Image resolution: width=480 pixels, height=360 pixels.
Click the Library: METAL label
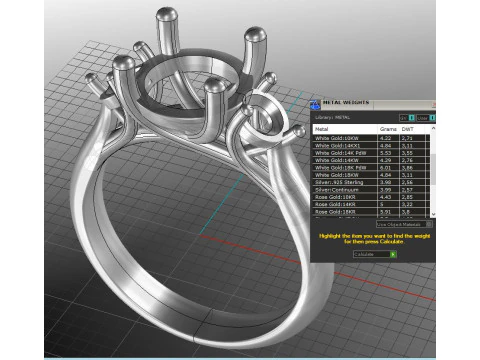(x=332, y=117)
